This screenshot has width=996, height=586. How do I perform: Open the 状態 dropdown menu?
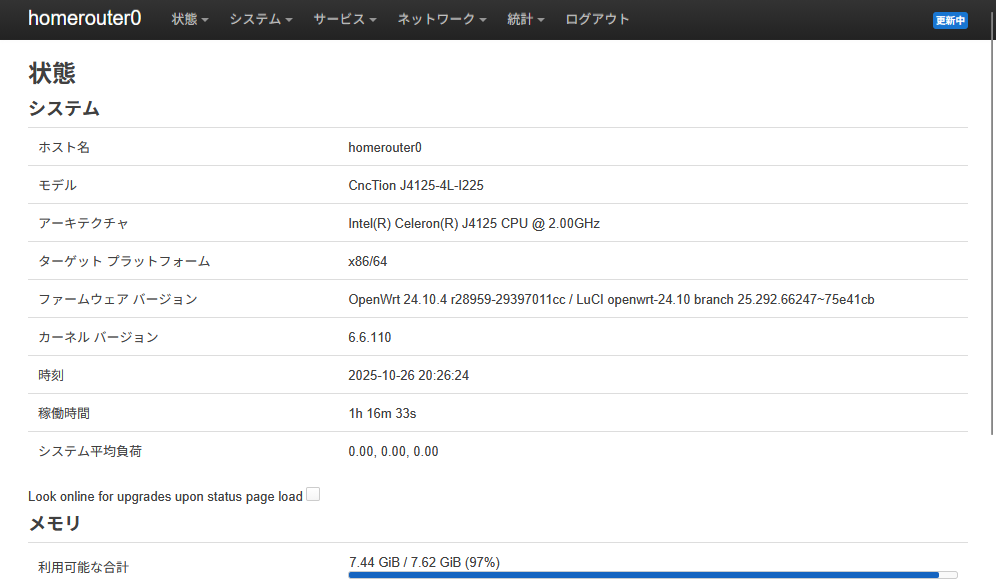pyautogui.click(x=190, y=19)
